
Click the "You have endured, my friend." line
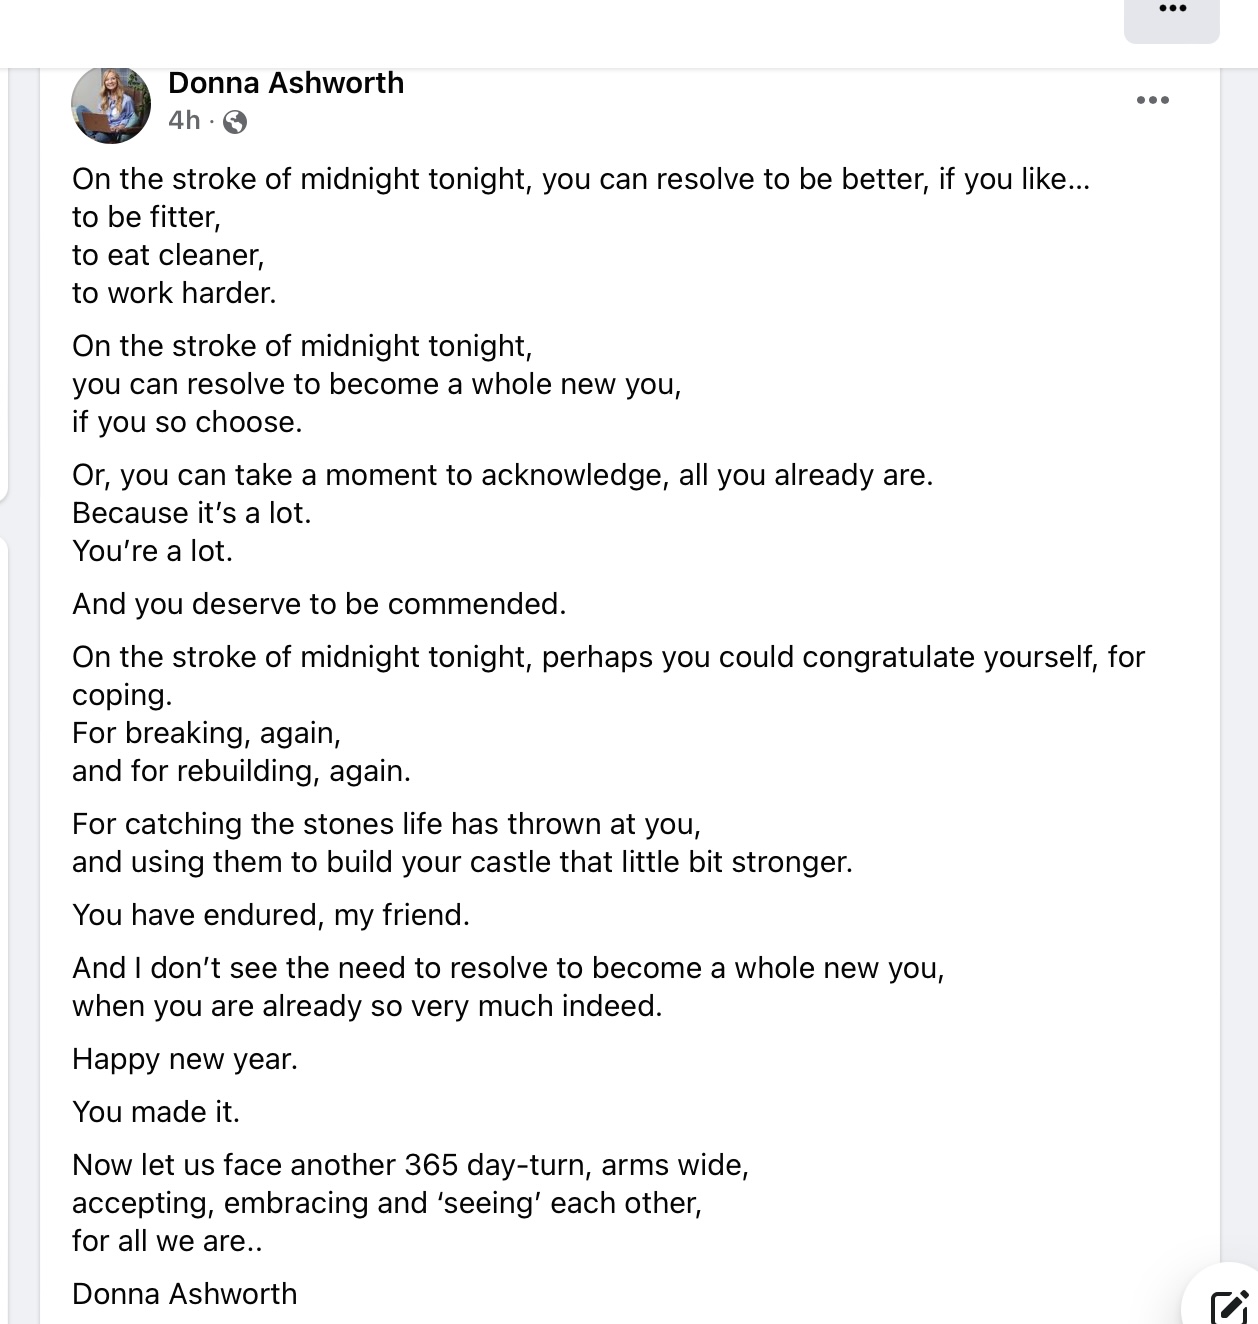pyautogui.click(x=271, y=915)
